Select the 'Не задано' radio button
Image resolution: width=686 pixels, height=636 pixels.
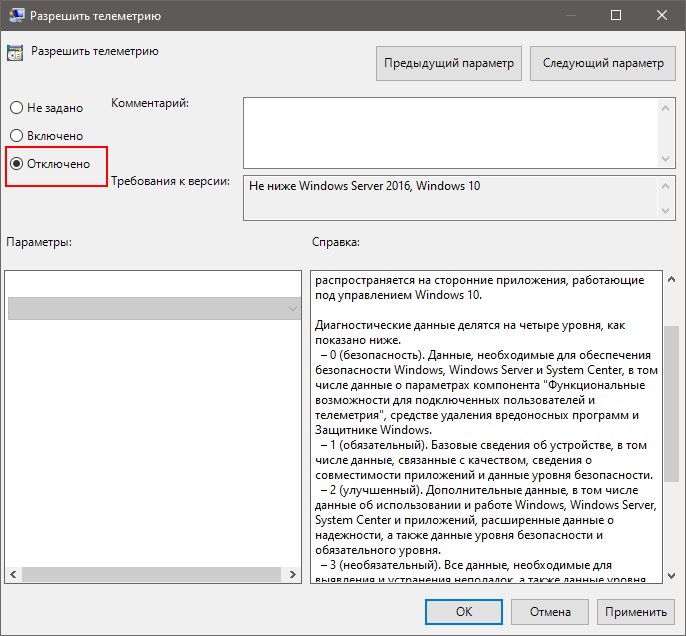pyautogui.click(x=16, y=108)
